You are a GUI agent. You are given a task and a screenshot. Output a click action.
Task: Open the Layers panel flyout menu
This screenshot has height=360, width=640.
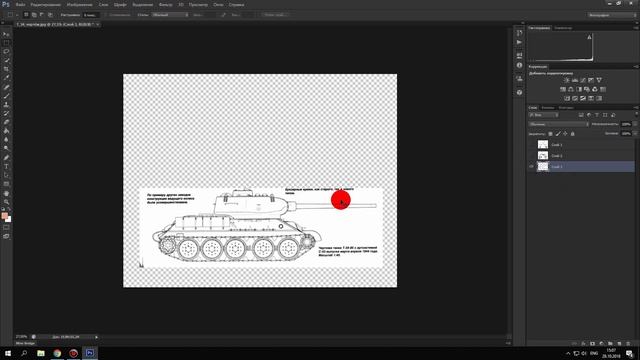[x=636, y=108]
